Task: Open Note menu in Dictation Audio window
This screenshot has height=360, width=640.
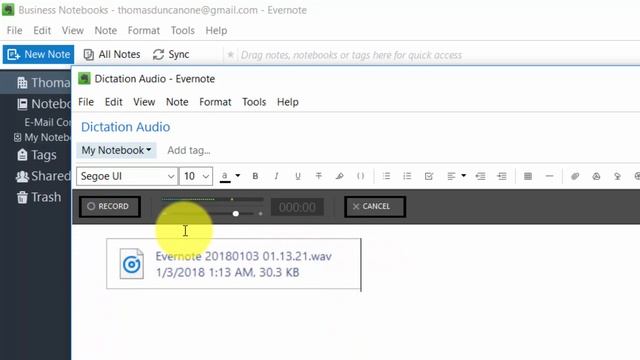Action: (177, 102)
